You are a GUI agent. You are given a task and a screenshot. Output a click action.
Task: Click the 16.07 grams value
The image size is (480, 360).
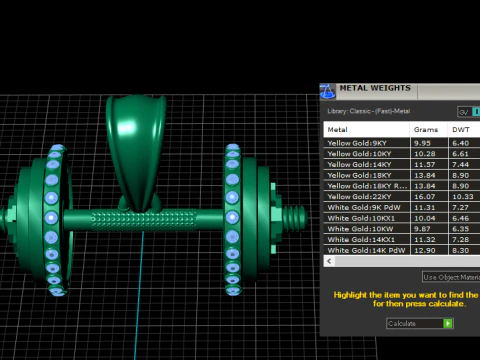[425, 197]
